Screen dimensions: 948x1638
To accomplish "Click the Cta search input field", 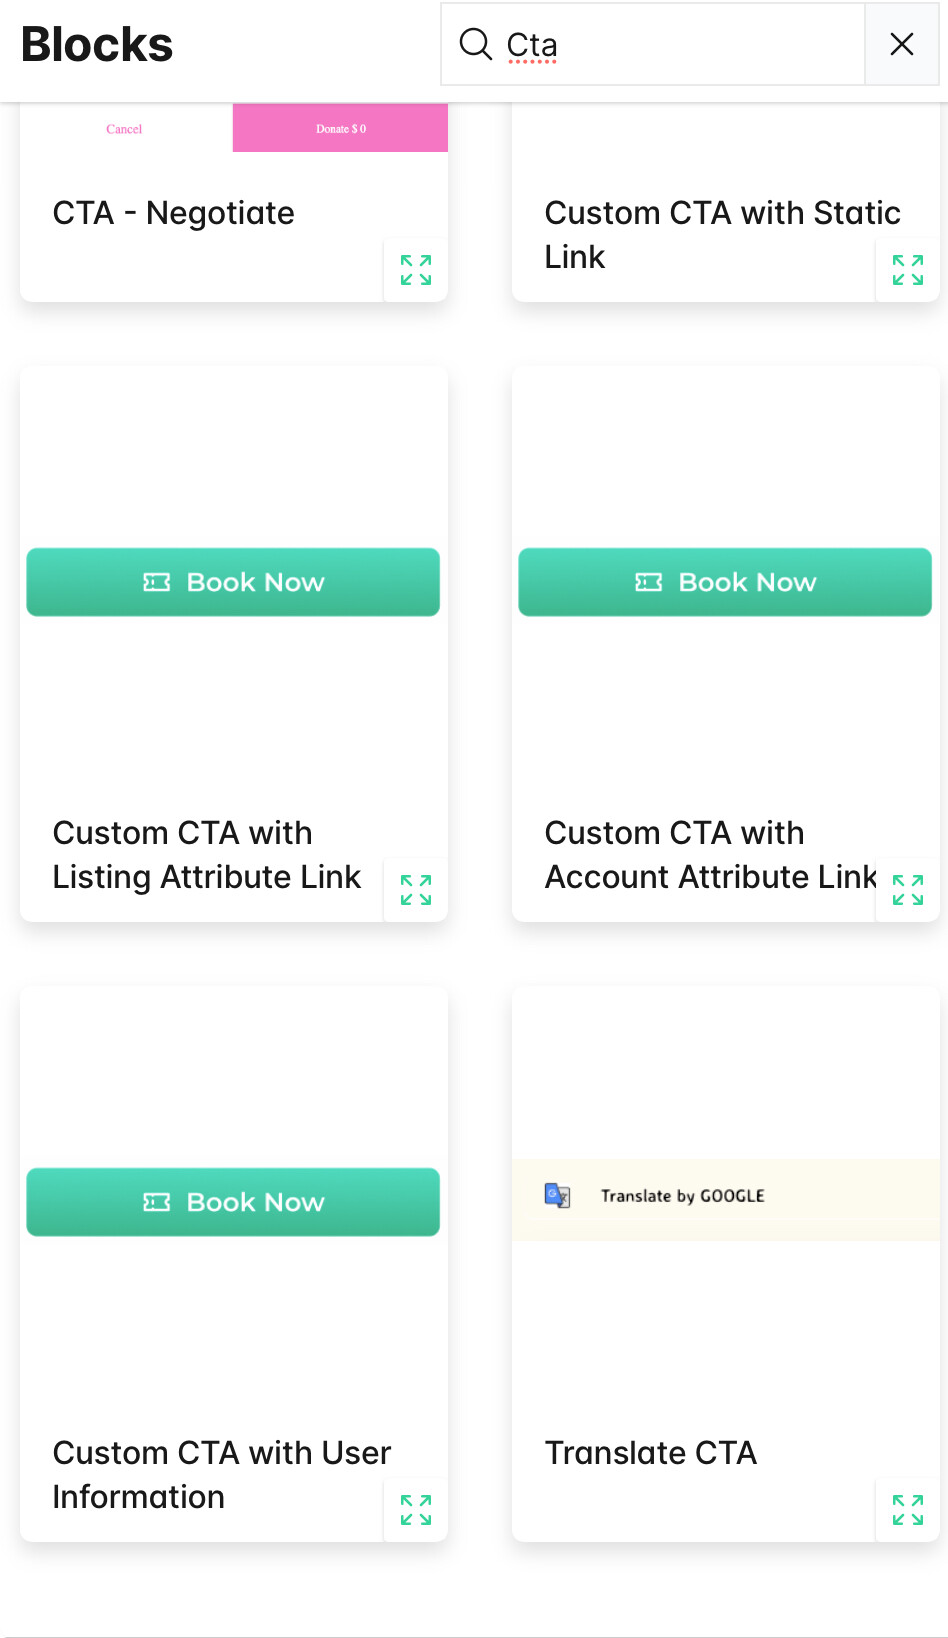I will click(x=680, y=45).
